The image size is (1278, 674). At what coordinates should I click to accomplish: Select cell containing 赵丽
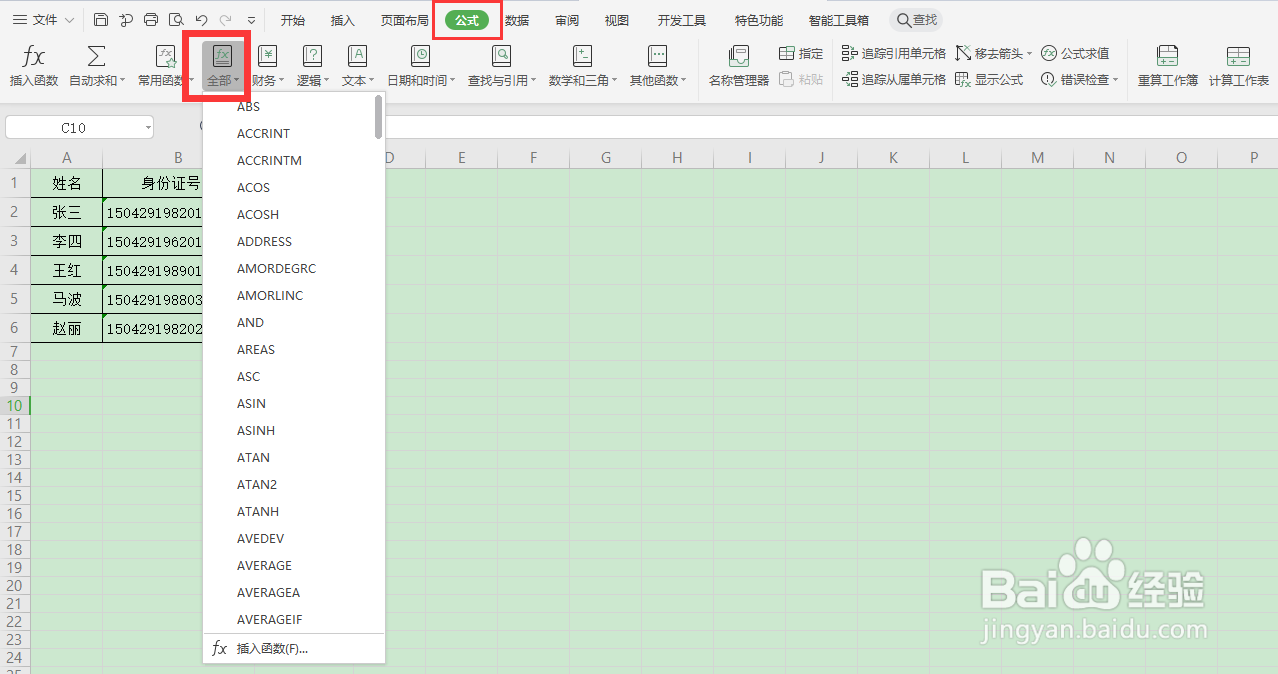pos(66,328)
